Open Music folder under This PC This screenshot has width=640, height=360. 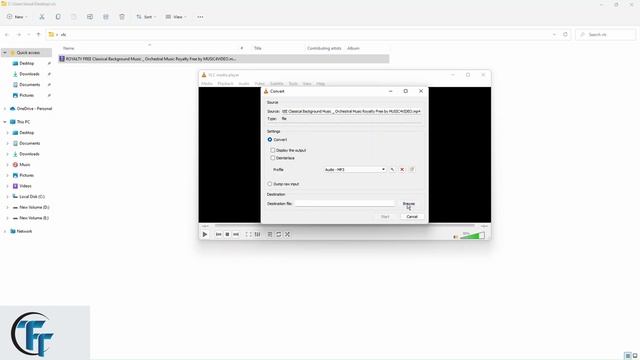point(24,164)
